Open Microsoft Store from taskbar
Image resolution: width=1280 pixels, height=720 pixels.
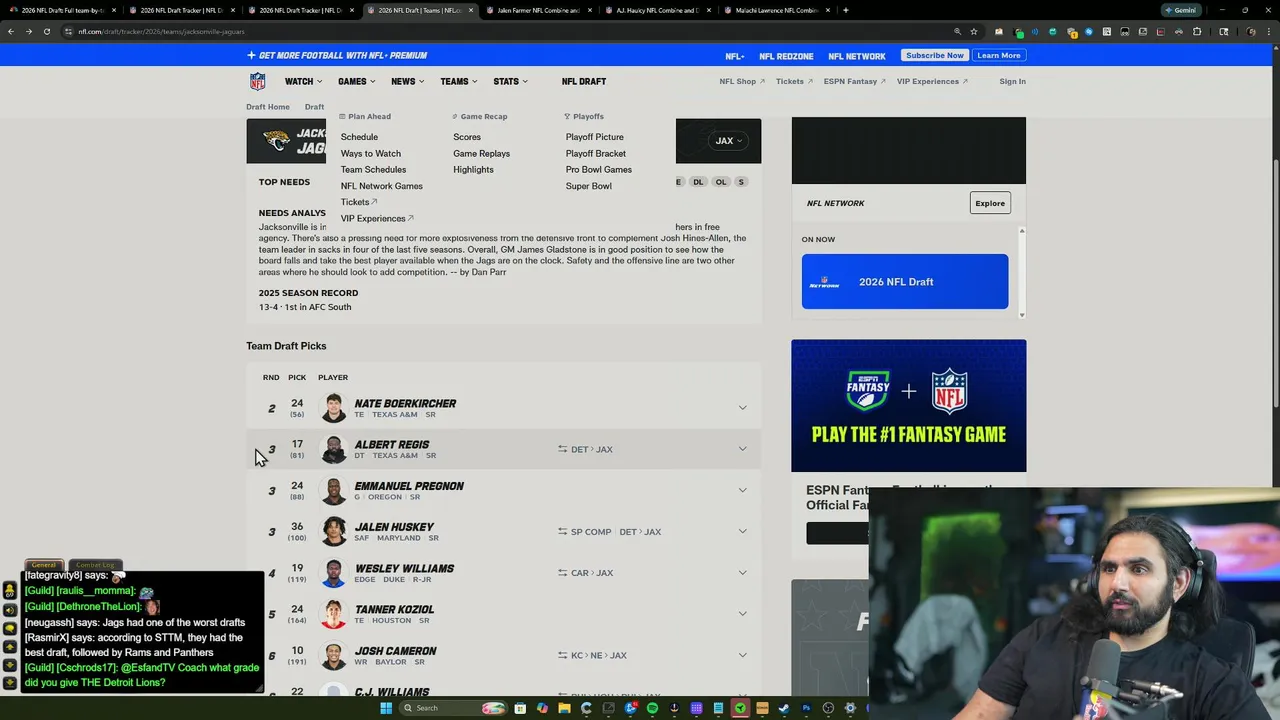520,708
